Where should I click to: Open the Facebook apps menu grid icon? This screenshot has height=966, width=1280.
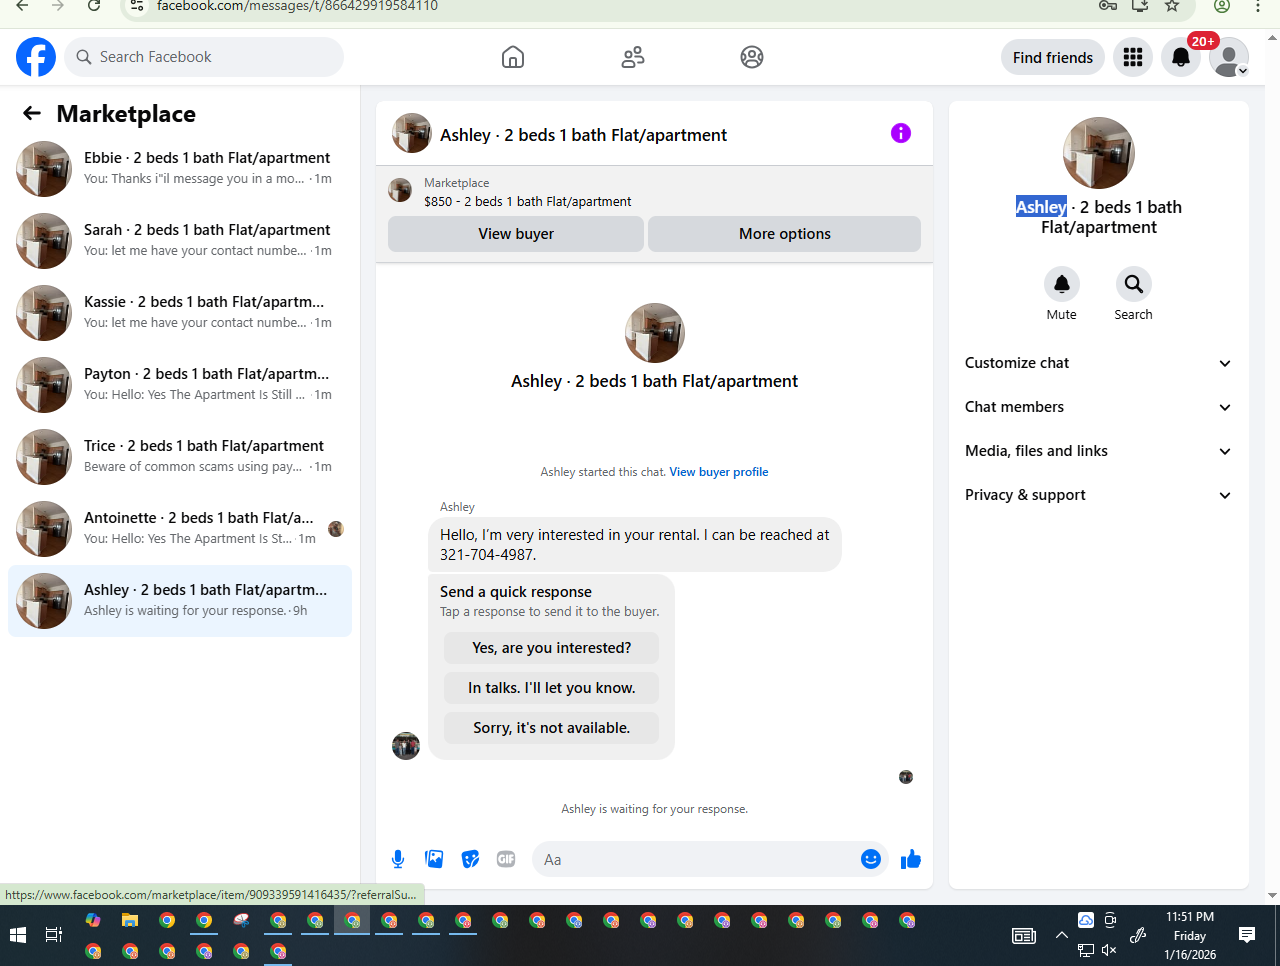coord(1133,57)
